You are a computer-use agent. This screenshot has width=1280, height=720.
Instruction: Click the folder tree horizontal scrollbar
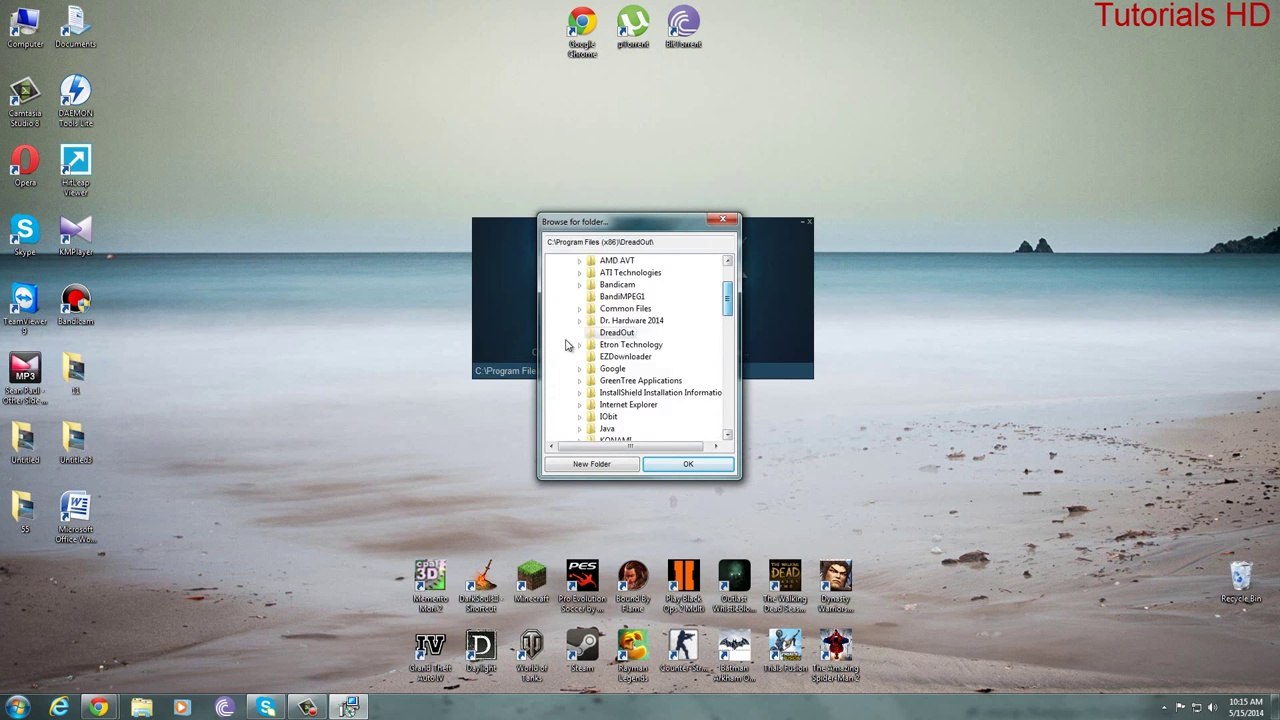[x=633, y=446]
